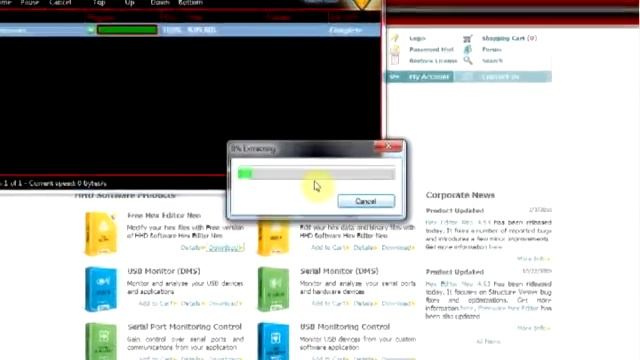Viewport: 640px width, 360px height.
Task: Open the Shopping Cart (0) link
Action: coord(509,38)
